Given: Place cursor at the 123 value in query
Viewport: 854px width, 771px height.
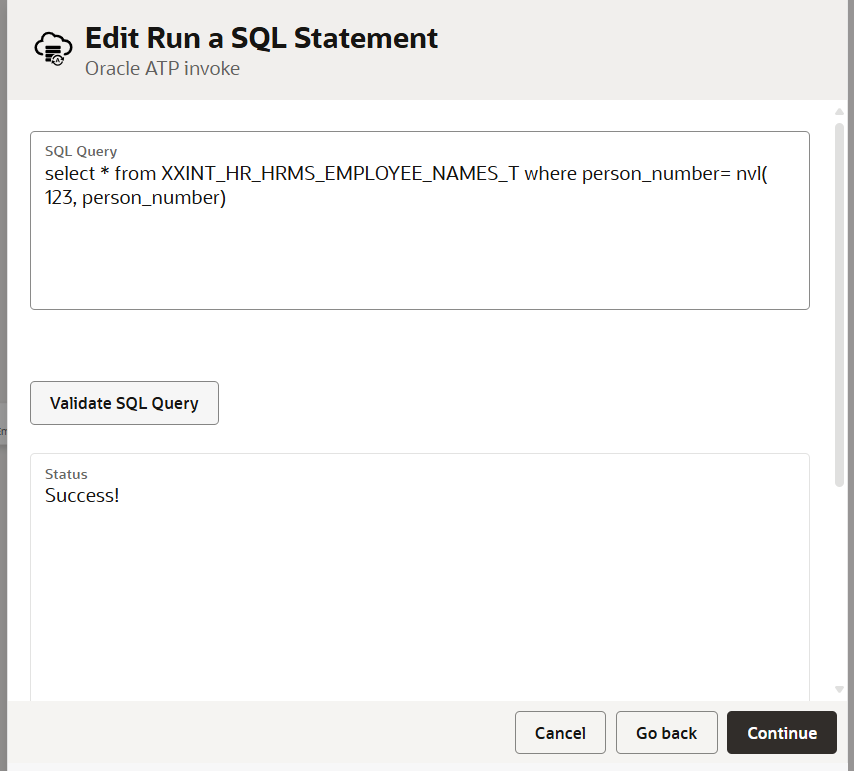Looking at the screenshot, I should coord(59,198).
